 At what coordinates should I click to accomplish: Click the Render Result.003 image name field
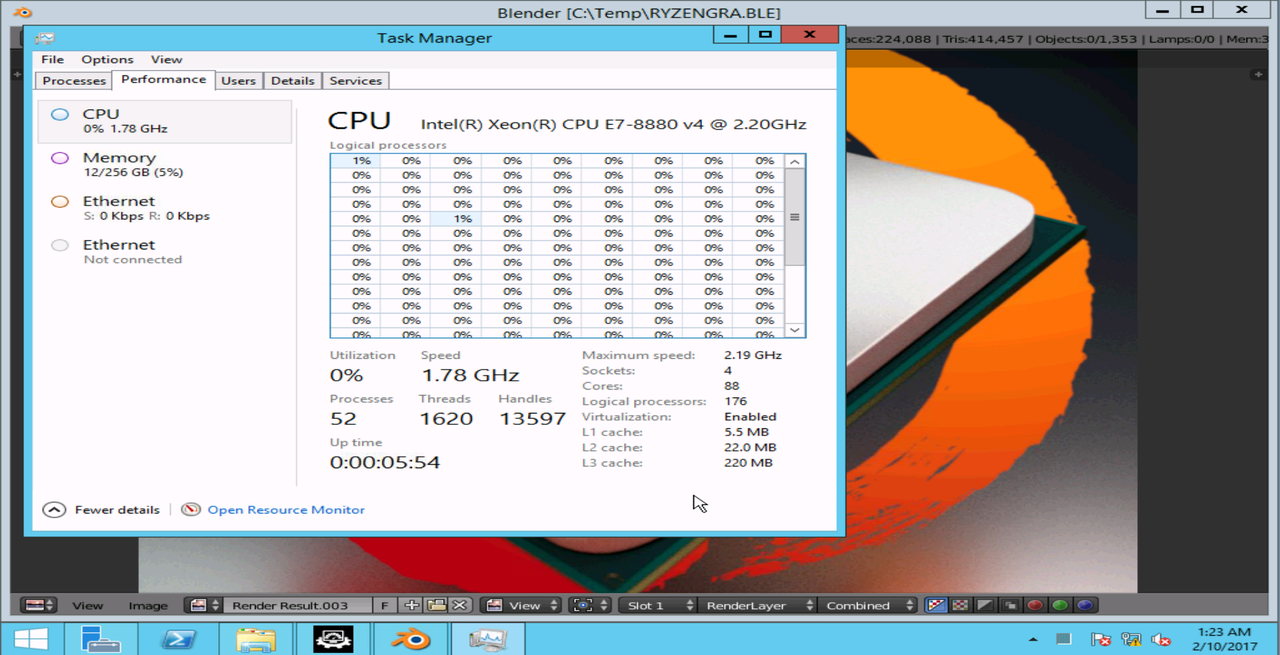(x=297, y=605)
